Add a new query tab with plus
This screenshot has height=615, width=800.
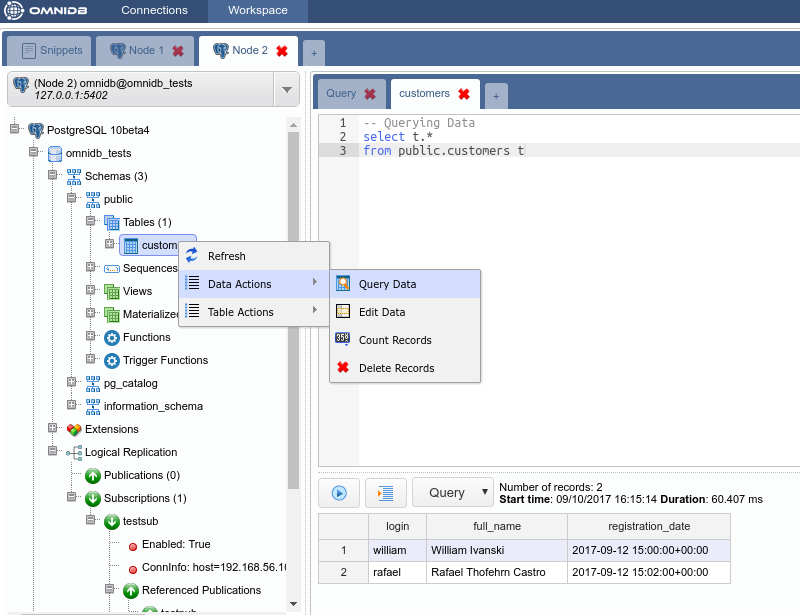(496, 96)
